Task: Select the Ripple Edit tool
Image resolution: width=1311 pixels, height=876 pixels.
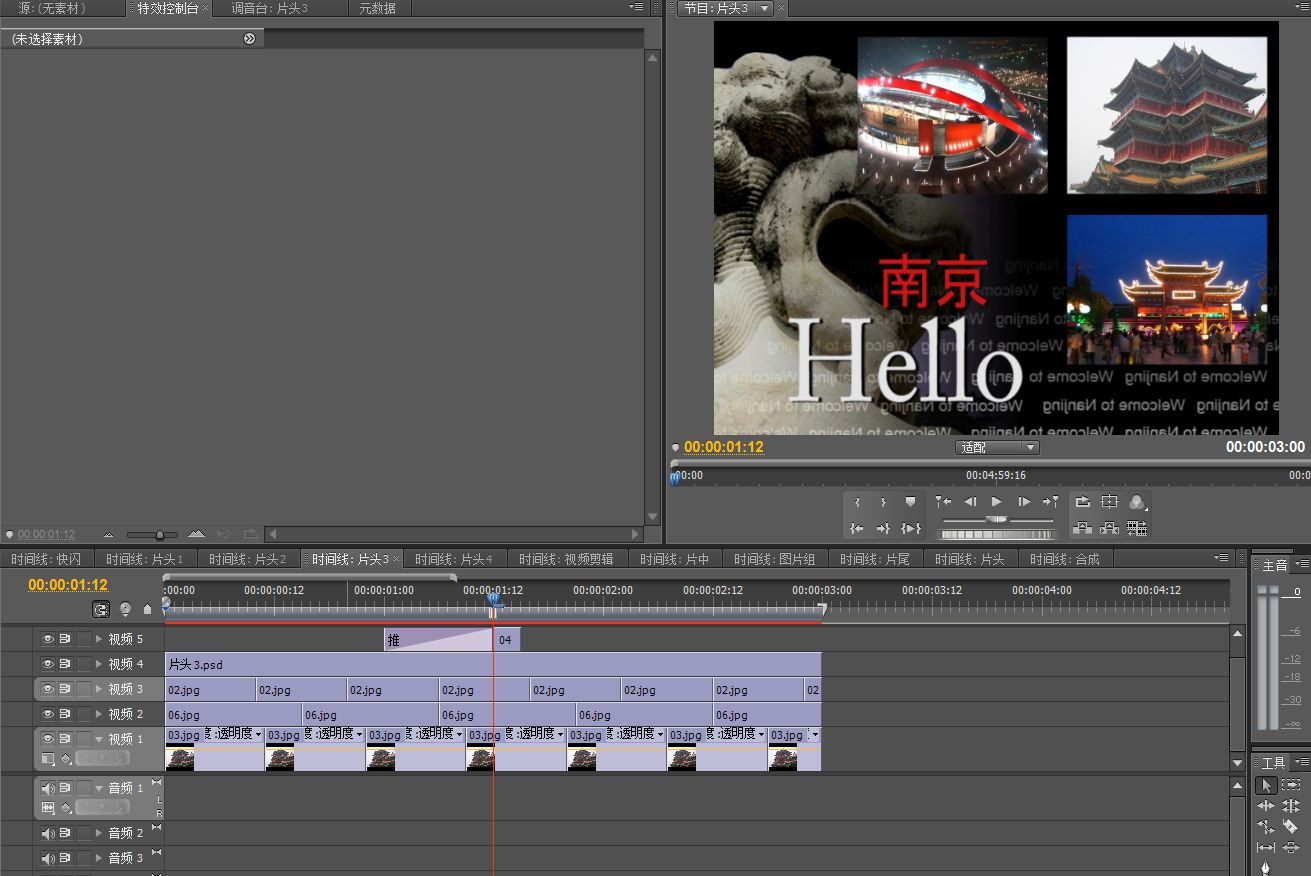Action: (x=1266, y=806)
